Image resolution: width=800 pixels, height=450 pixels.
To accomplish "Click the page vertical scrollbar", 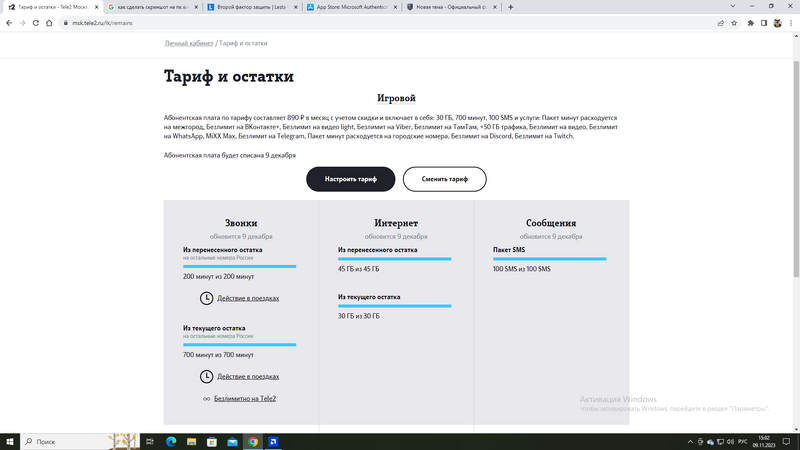I will coord(796,168).
